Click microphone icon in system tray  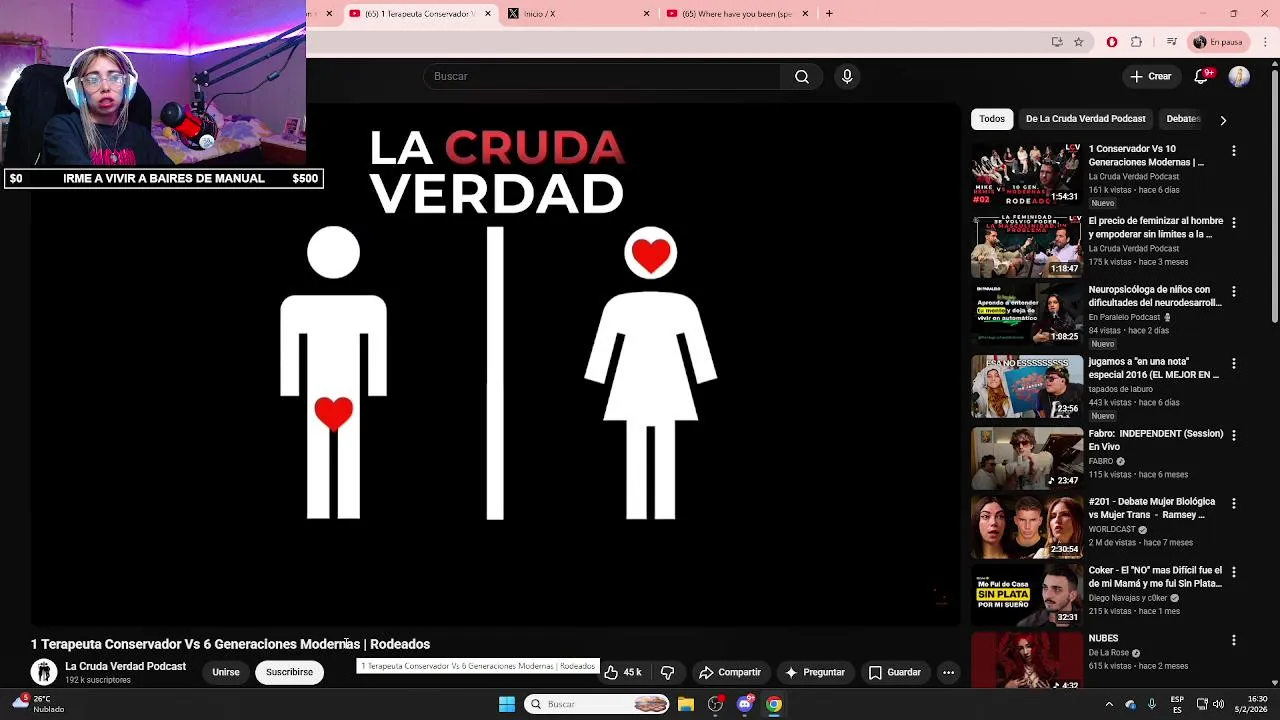coord(1152,704)
